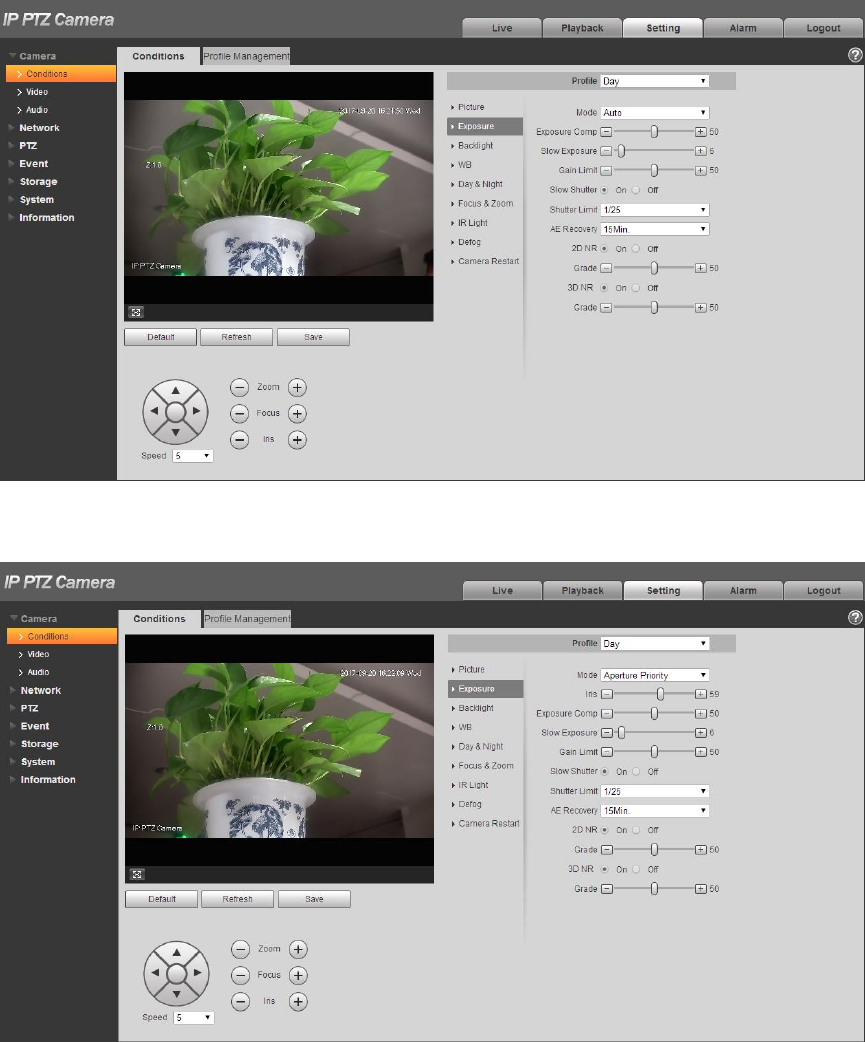The height and width of the screenshot is (1042, 865).
Task: Click Iris minus button beside PTZ pad, lower screenshot
Action: pyautogui.click(x=240, y=1001)
